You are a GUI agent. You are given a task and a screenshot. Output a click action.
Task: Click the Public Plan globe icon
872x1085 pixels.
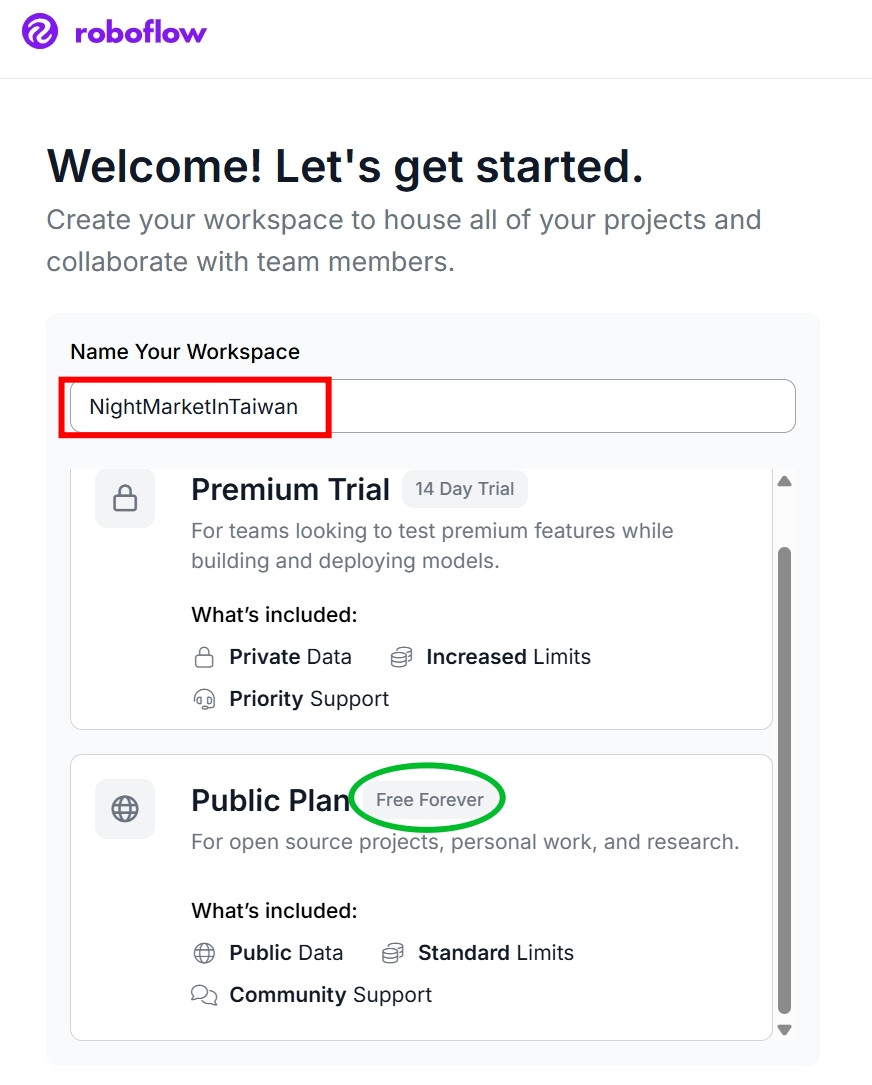coord(125,808)
